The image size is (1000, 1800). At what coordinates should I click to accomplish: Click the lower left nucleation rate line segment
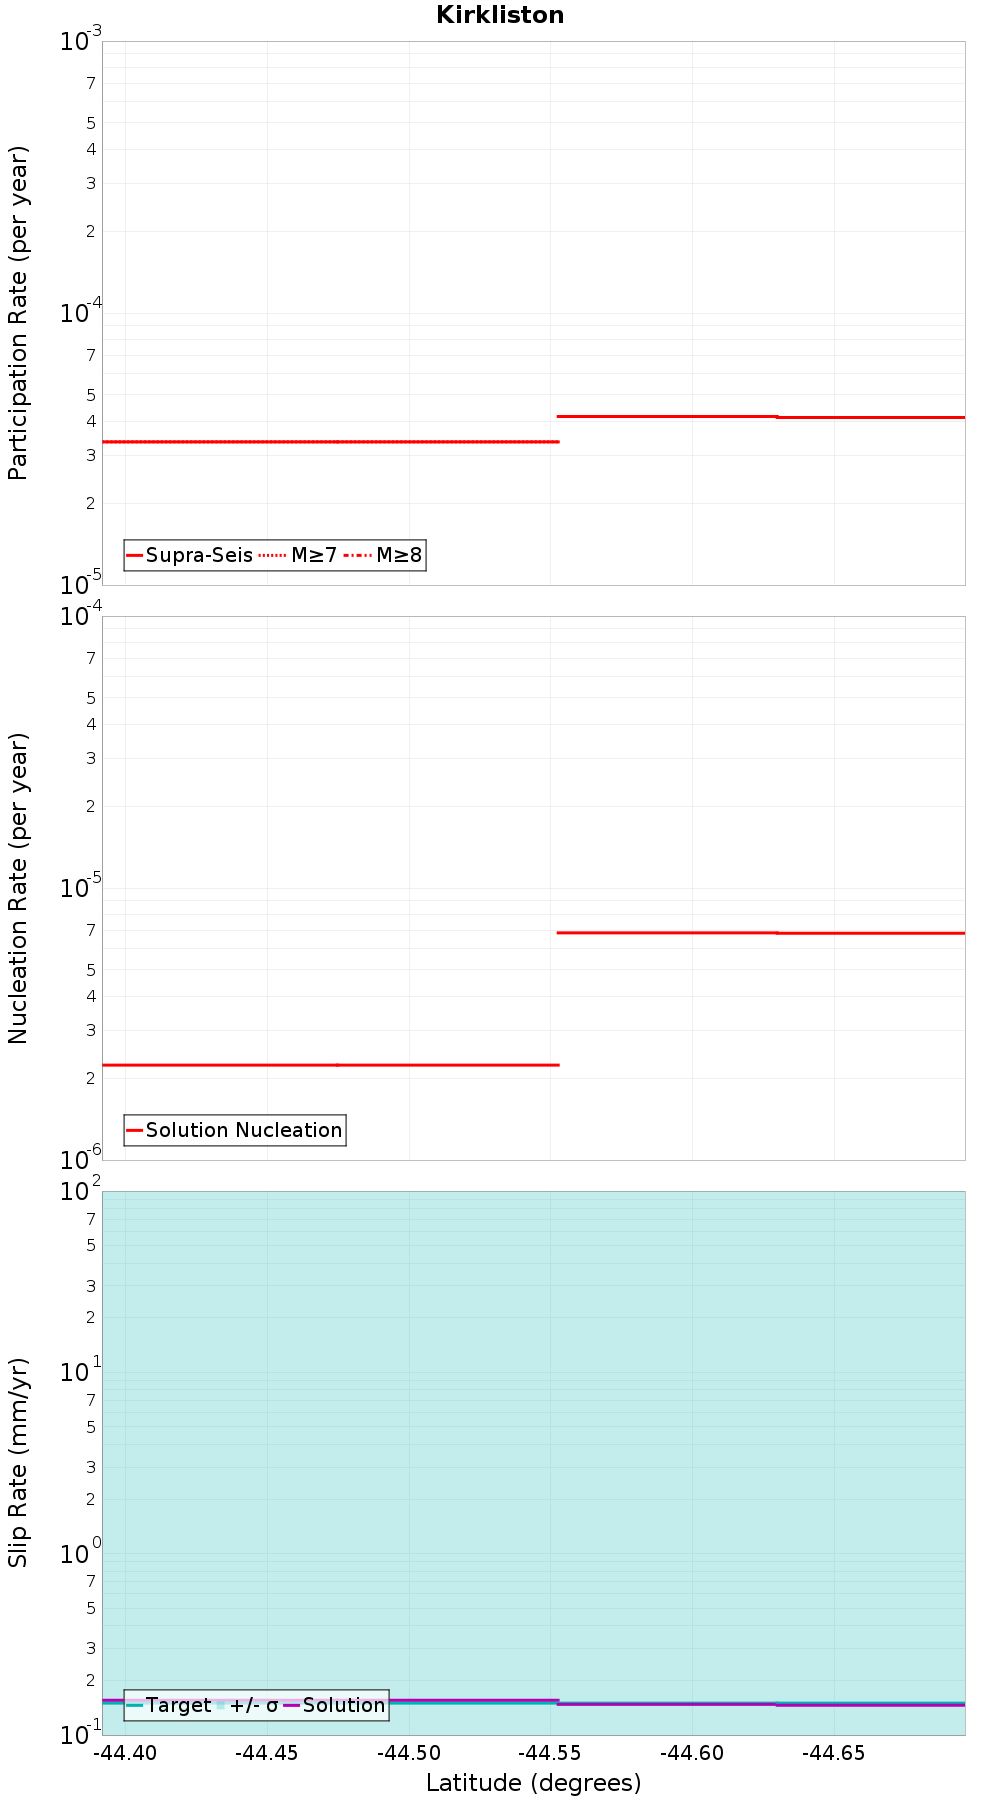point(330,1065)
